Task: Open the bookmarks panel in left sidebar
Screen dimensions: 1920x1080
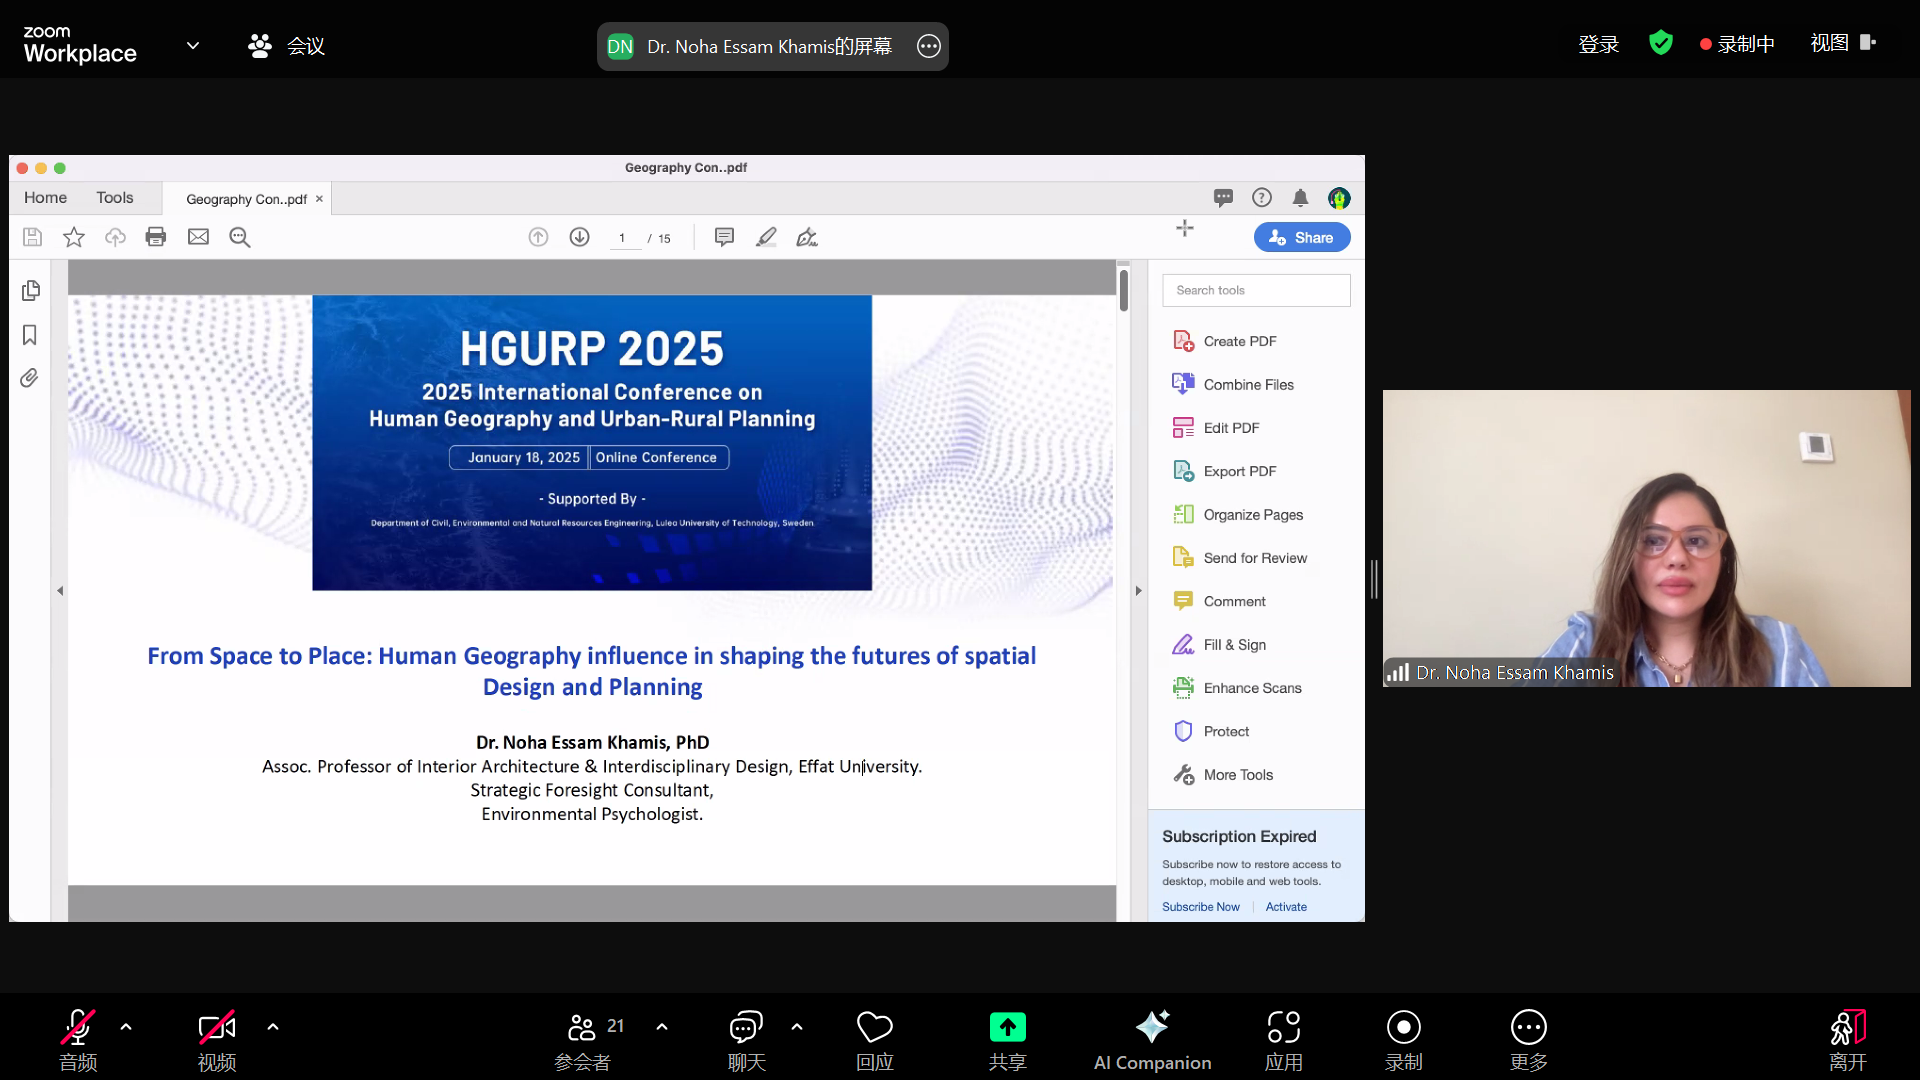Action: point(30,334)
